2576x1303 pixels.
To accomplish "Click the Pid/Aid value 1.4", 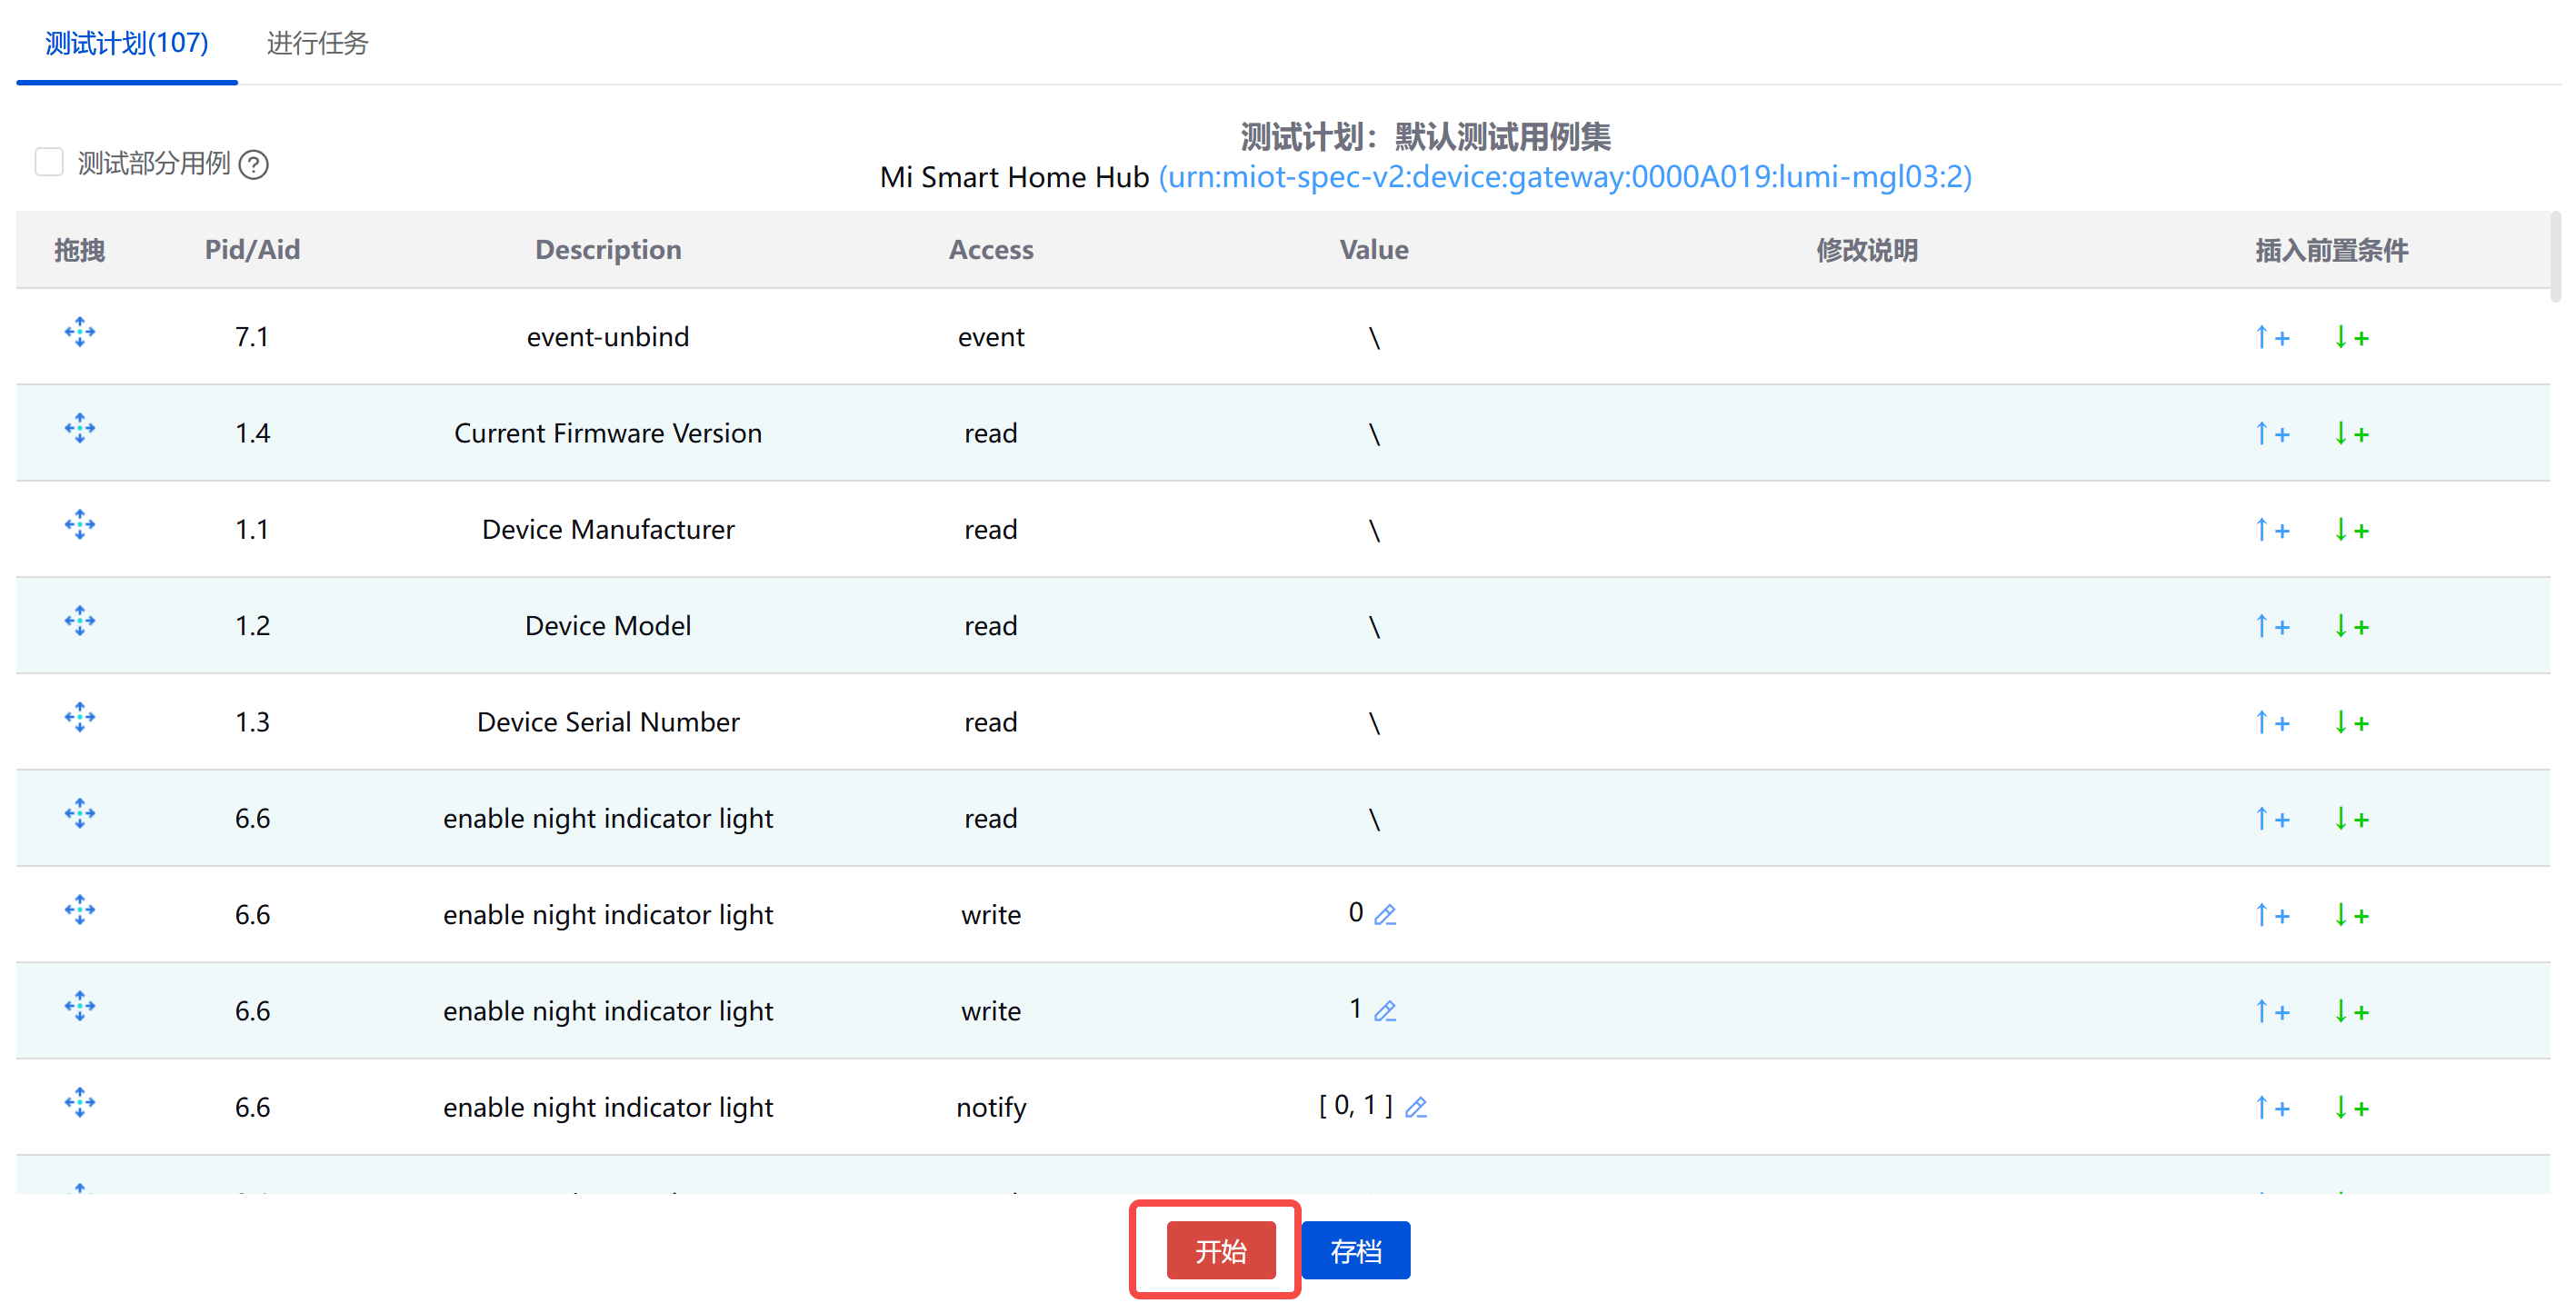I will click(252, 433).
